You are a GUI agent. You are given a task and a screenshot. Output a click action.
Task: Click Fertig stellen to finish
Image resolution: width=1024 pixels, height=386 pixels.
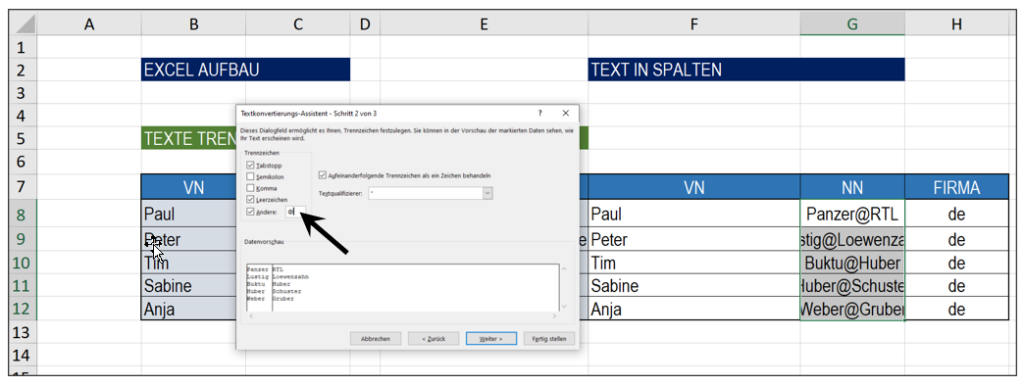(x=549, y=338)
